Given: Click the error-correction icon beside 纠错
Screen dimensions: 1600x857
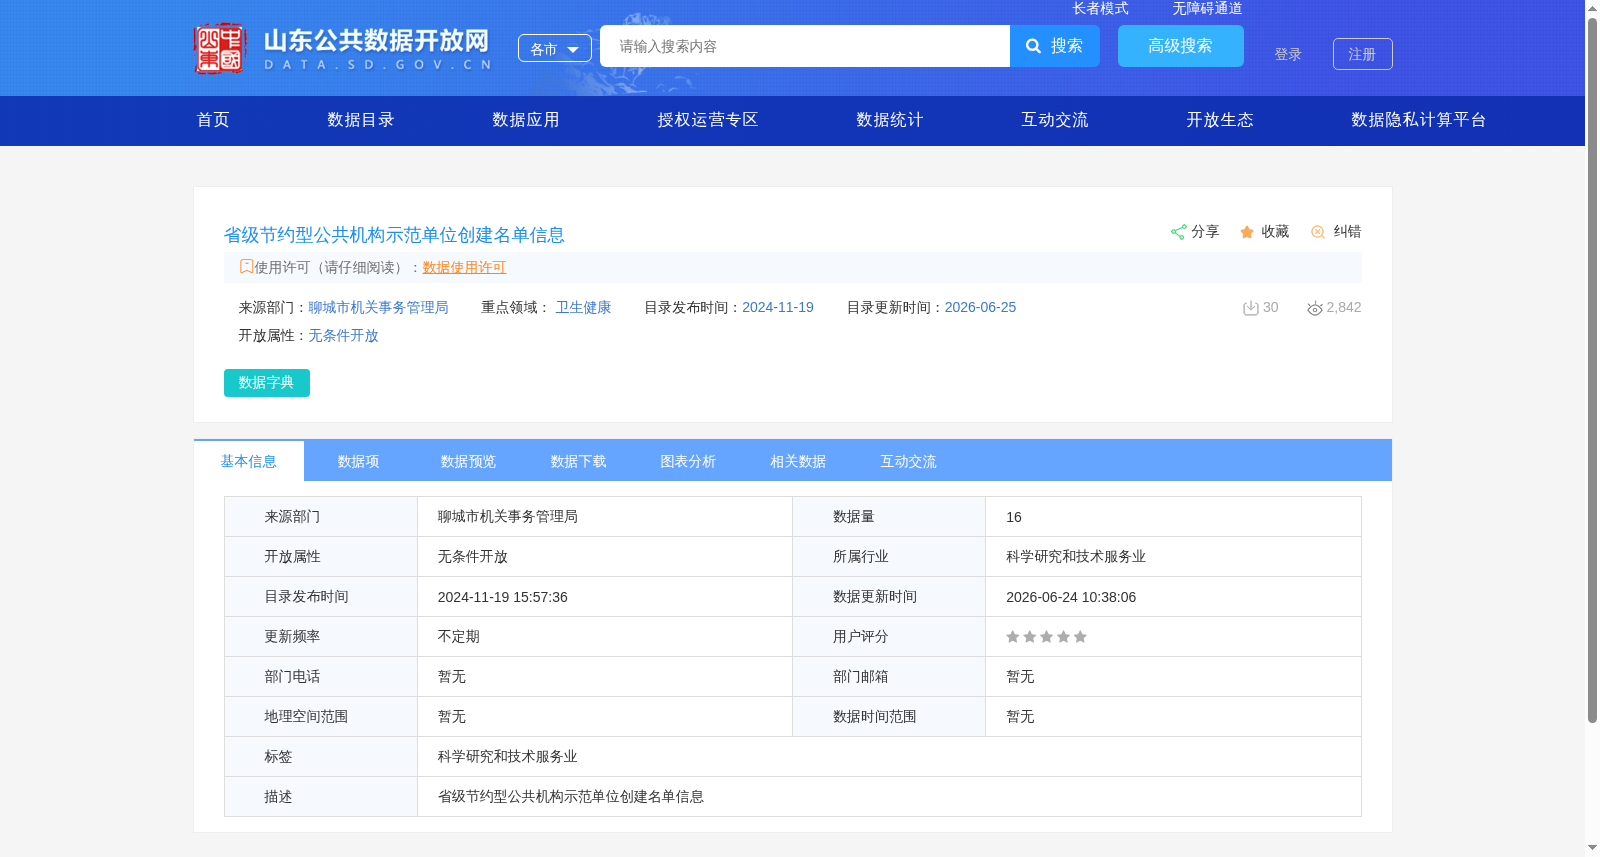Looking at the screenshot, I should [1318, 232].
